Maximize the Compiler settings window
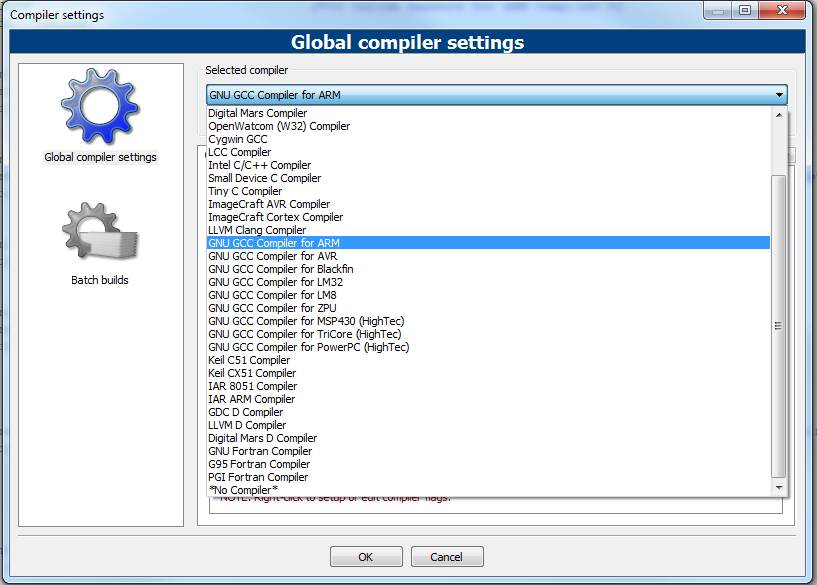The height and width of the screenshot is (585, 817). [x=745, y=10]
